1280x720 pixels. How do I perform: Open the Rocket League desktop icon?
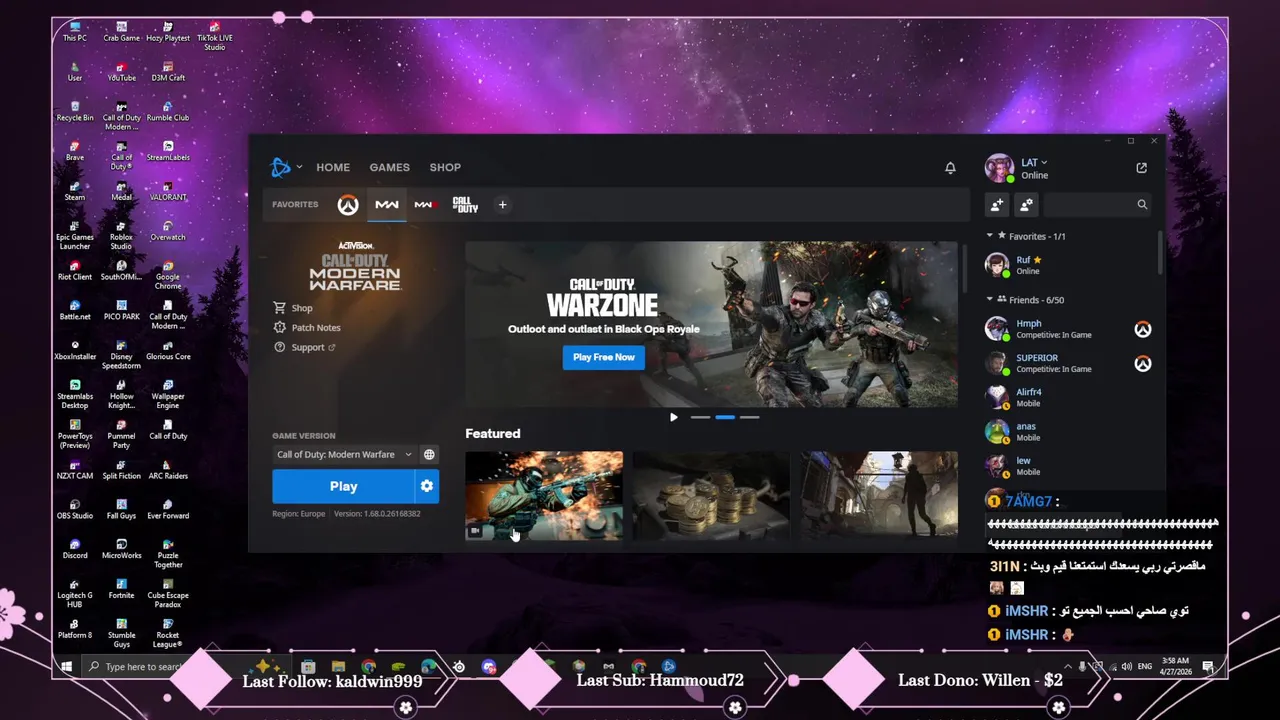pos(168,633)
